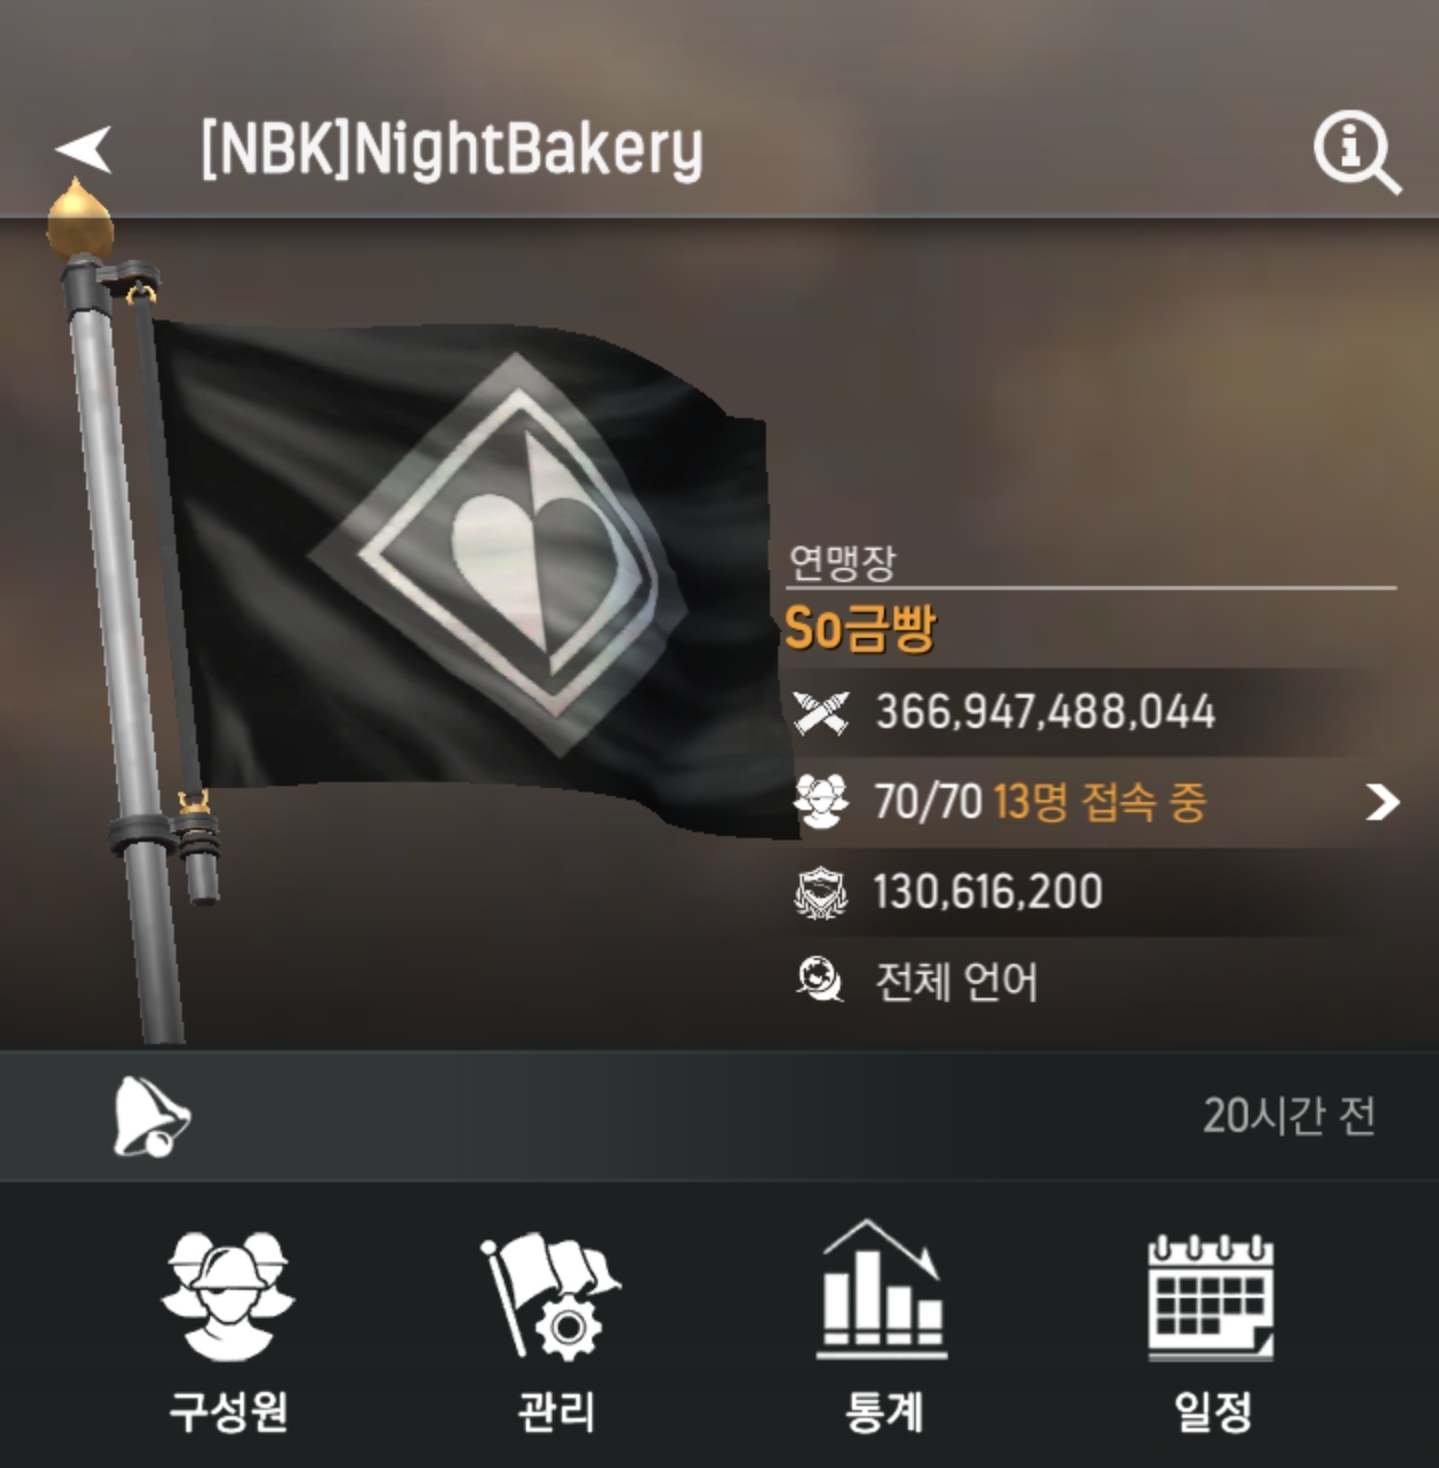Image resolution: width=1439 pixels, height=1468 pixels.
Task: Select the 구성원 tab label
Action: click(229, 1411)
